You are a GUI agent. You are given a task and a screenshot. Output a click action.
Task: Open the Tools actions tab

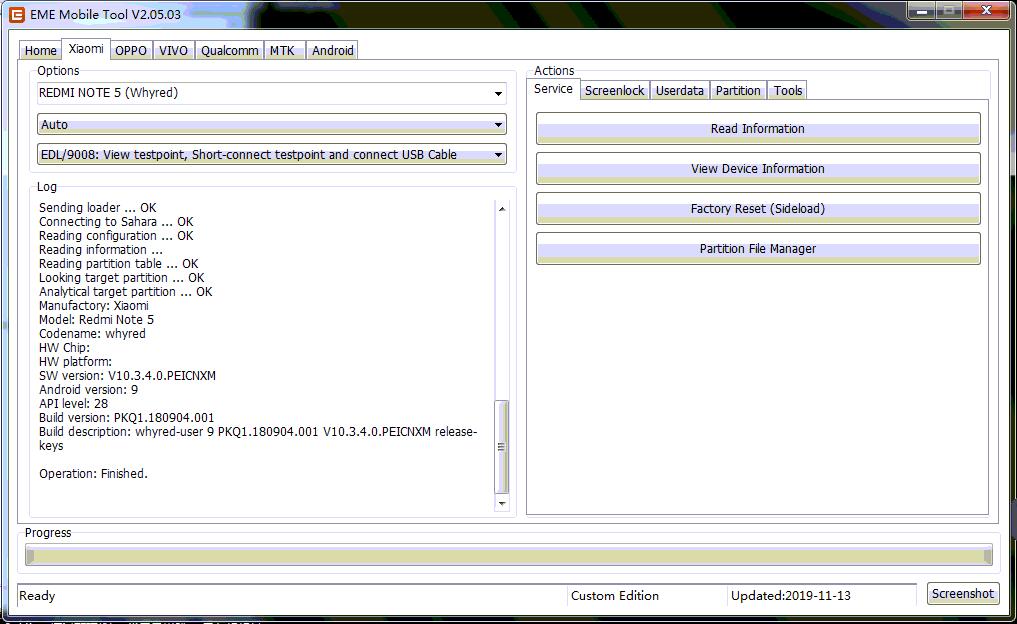pos(788,91)
